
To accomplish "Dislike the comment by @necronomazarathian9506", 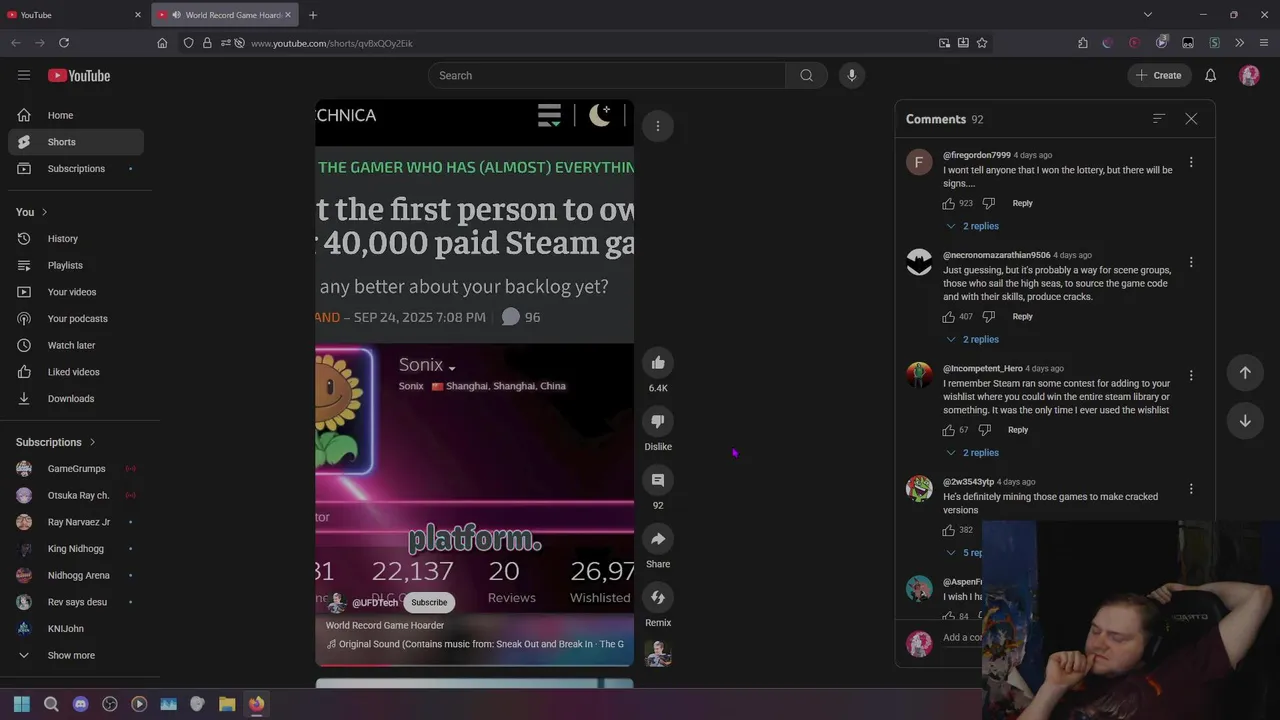I will (988, 317).
